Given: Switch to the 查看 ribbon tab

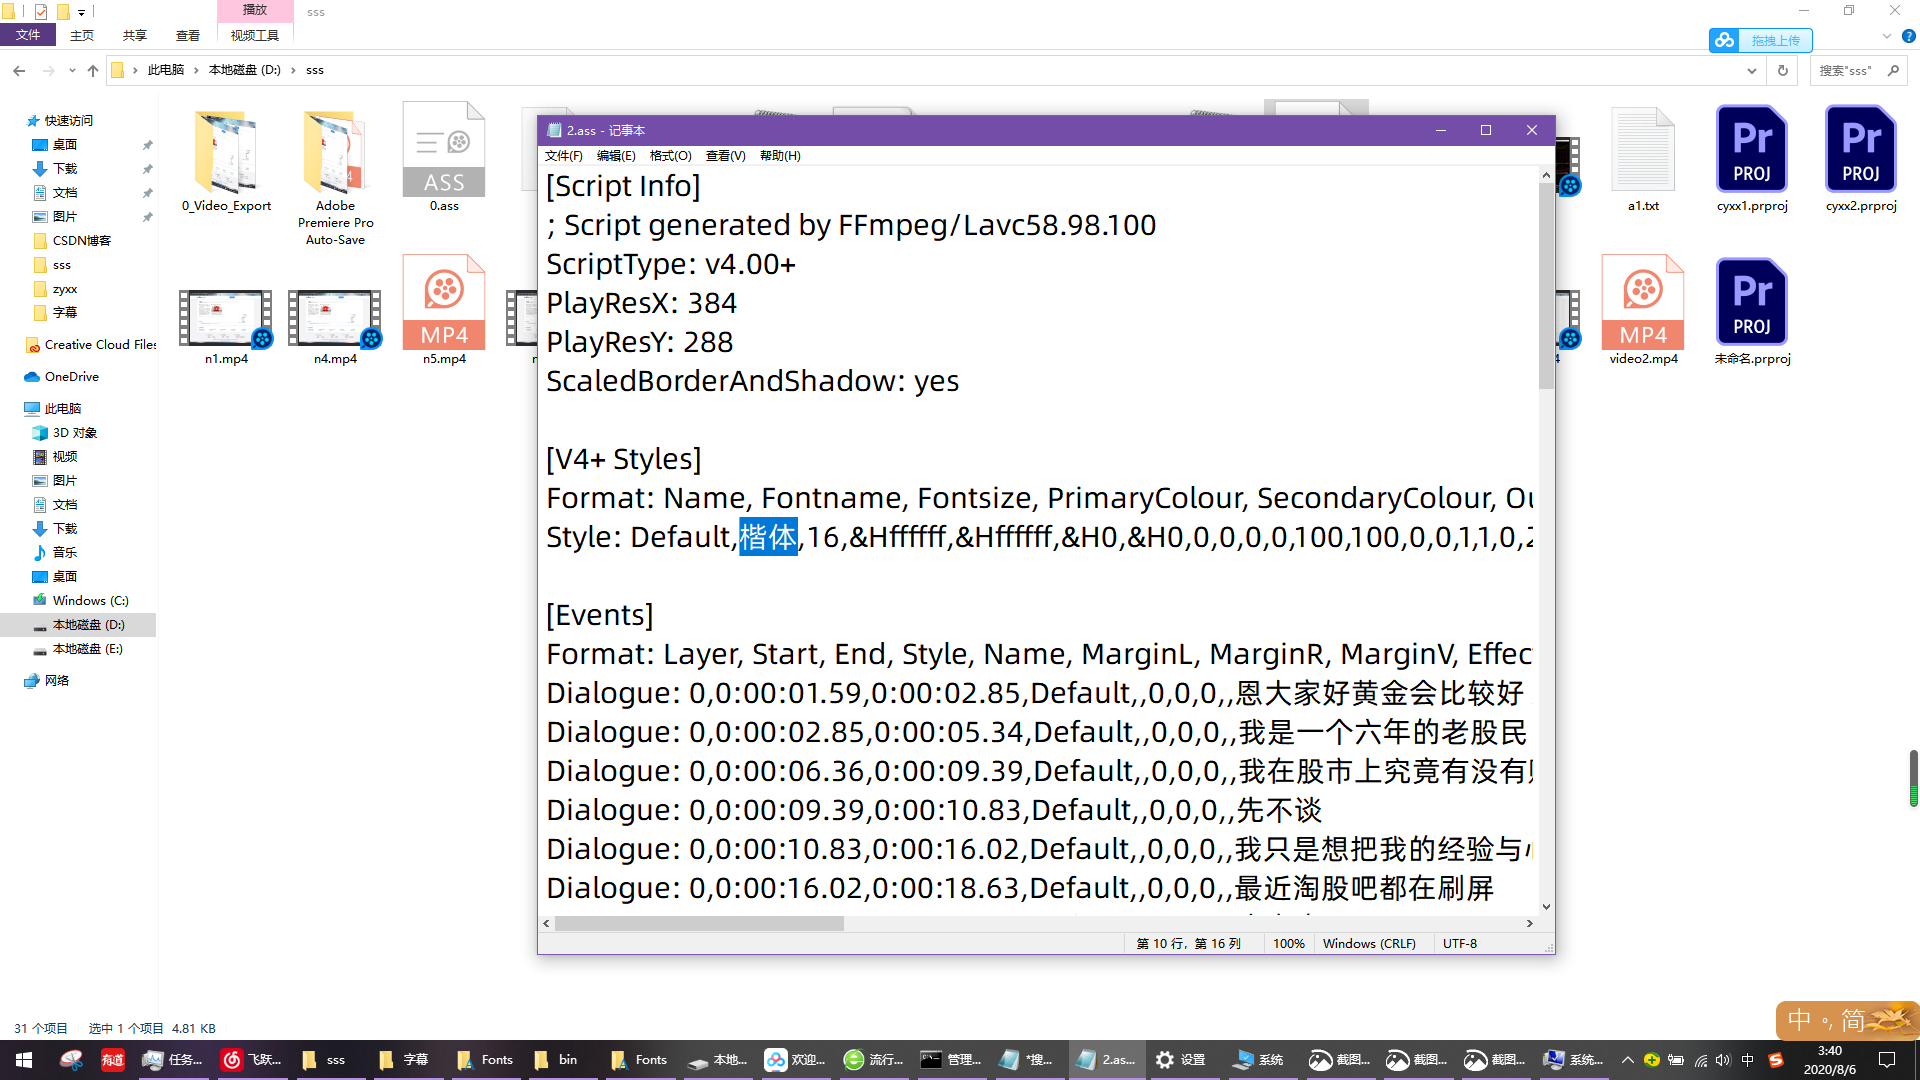Looking at the screenshot, I should pos(188,35).
